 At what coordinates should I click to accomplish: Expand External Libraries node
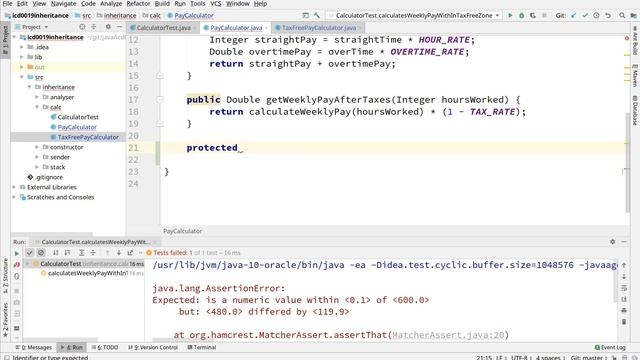14,187
